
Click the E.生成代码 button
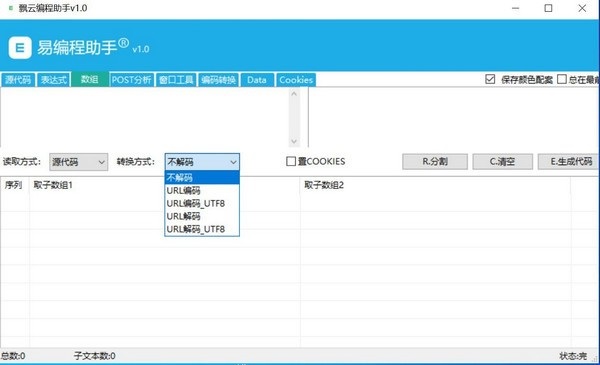click(569, 161)
